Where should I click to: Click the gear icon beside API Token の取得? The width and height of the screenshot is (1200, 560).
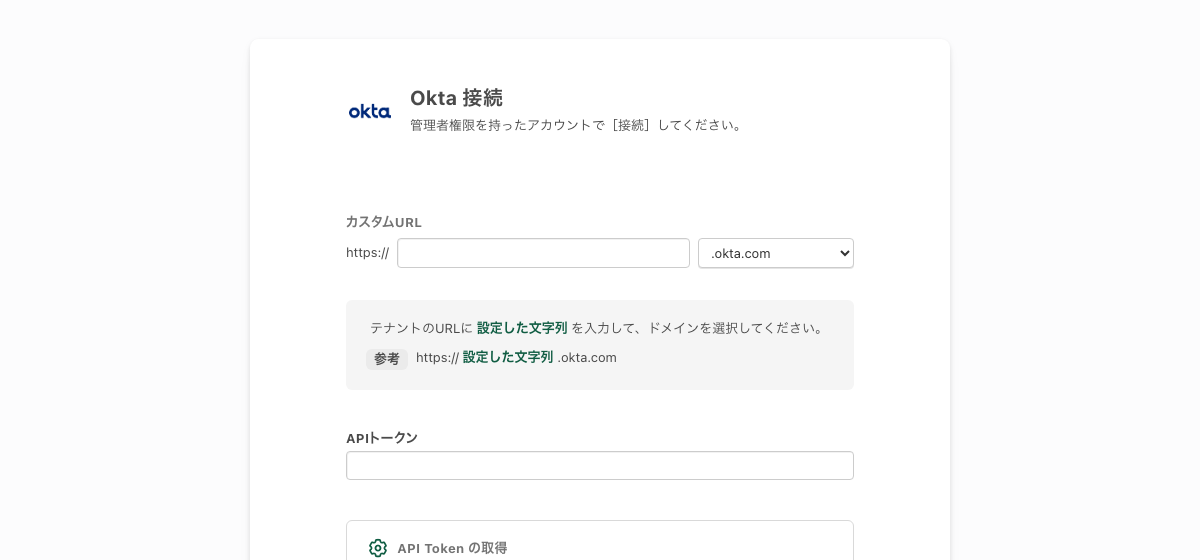pos(378,548)
